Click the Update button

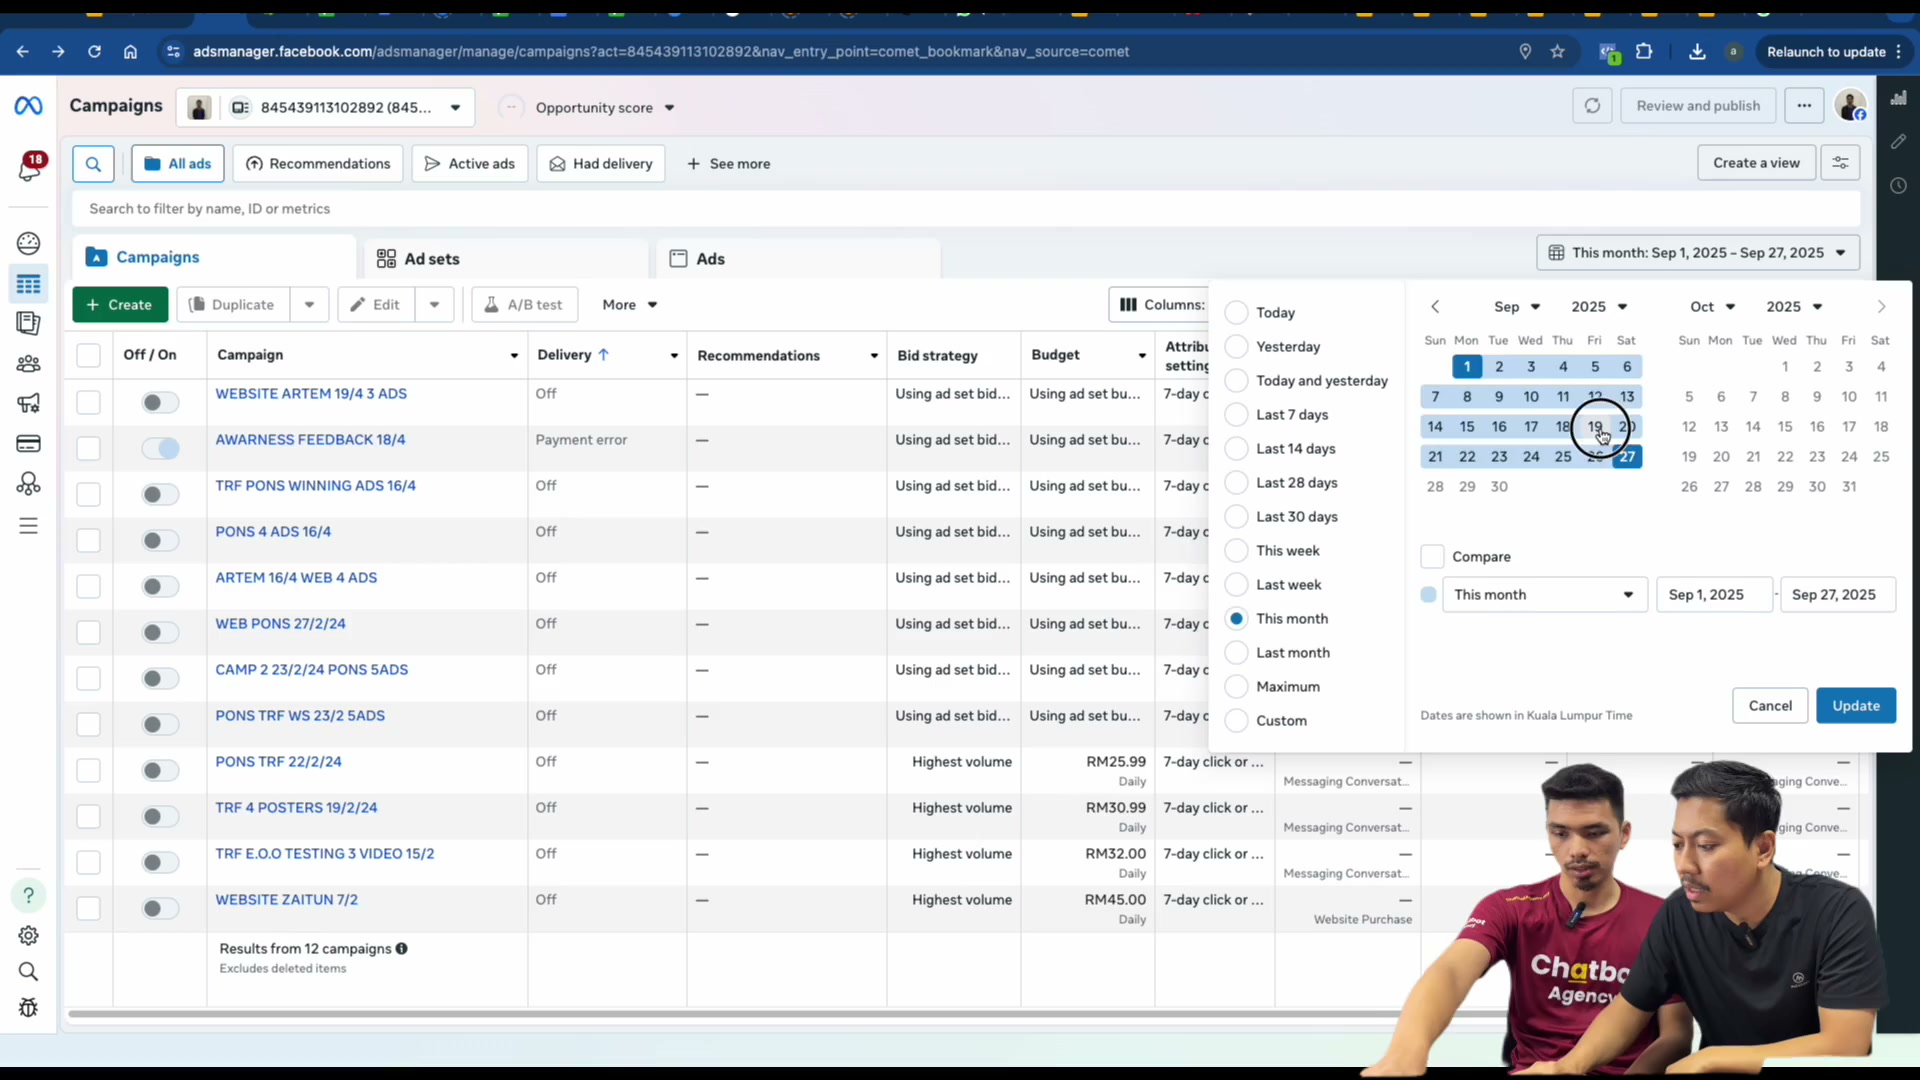pos(1856,706)
